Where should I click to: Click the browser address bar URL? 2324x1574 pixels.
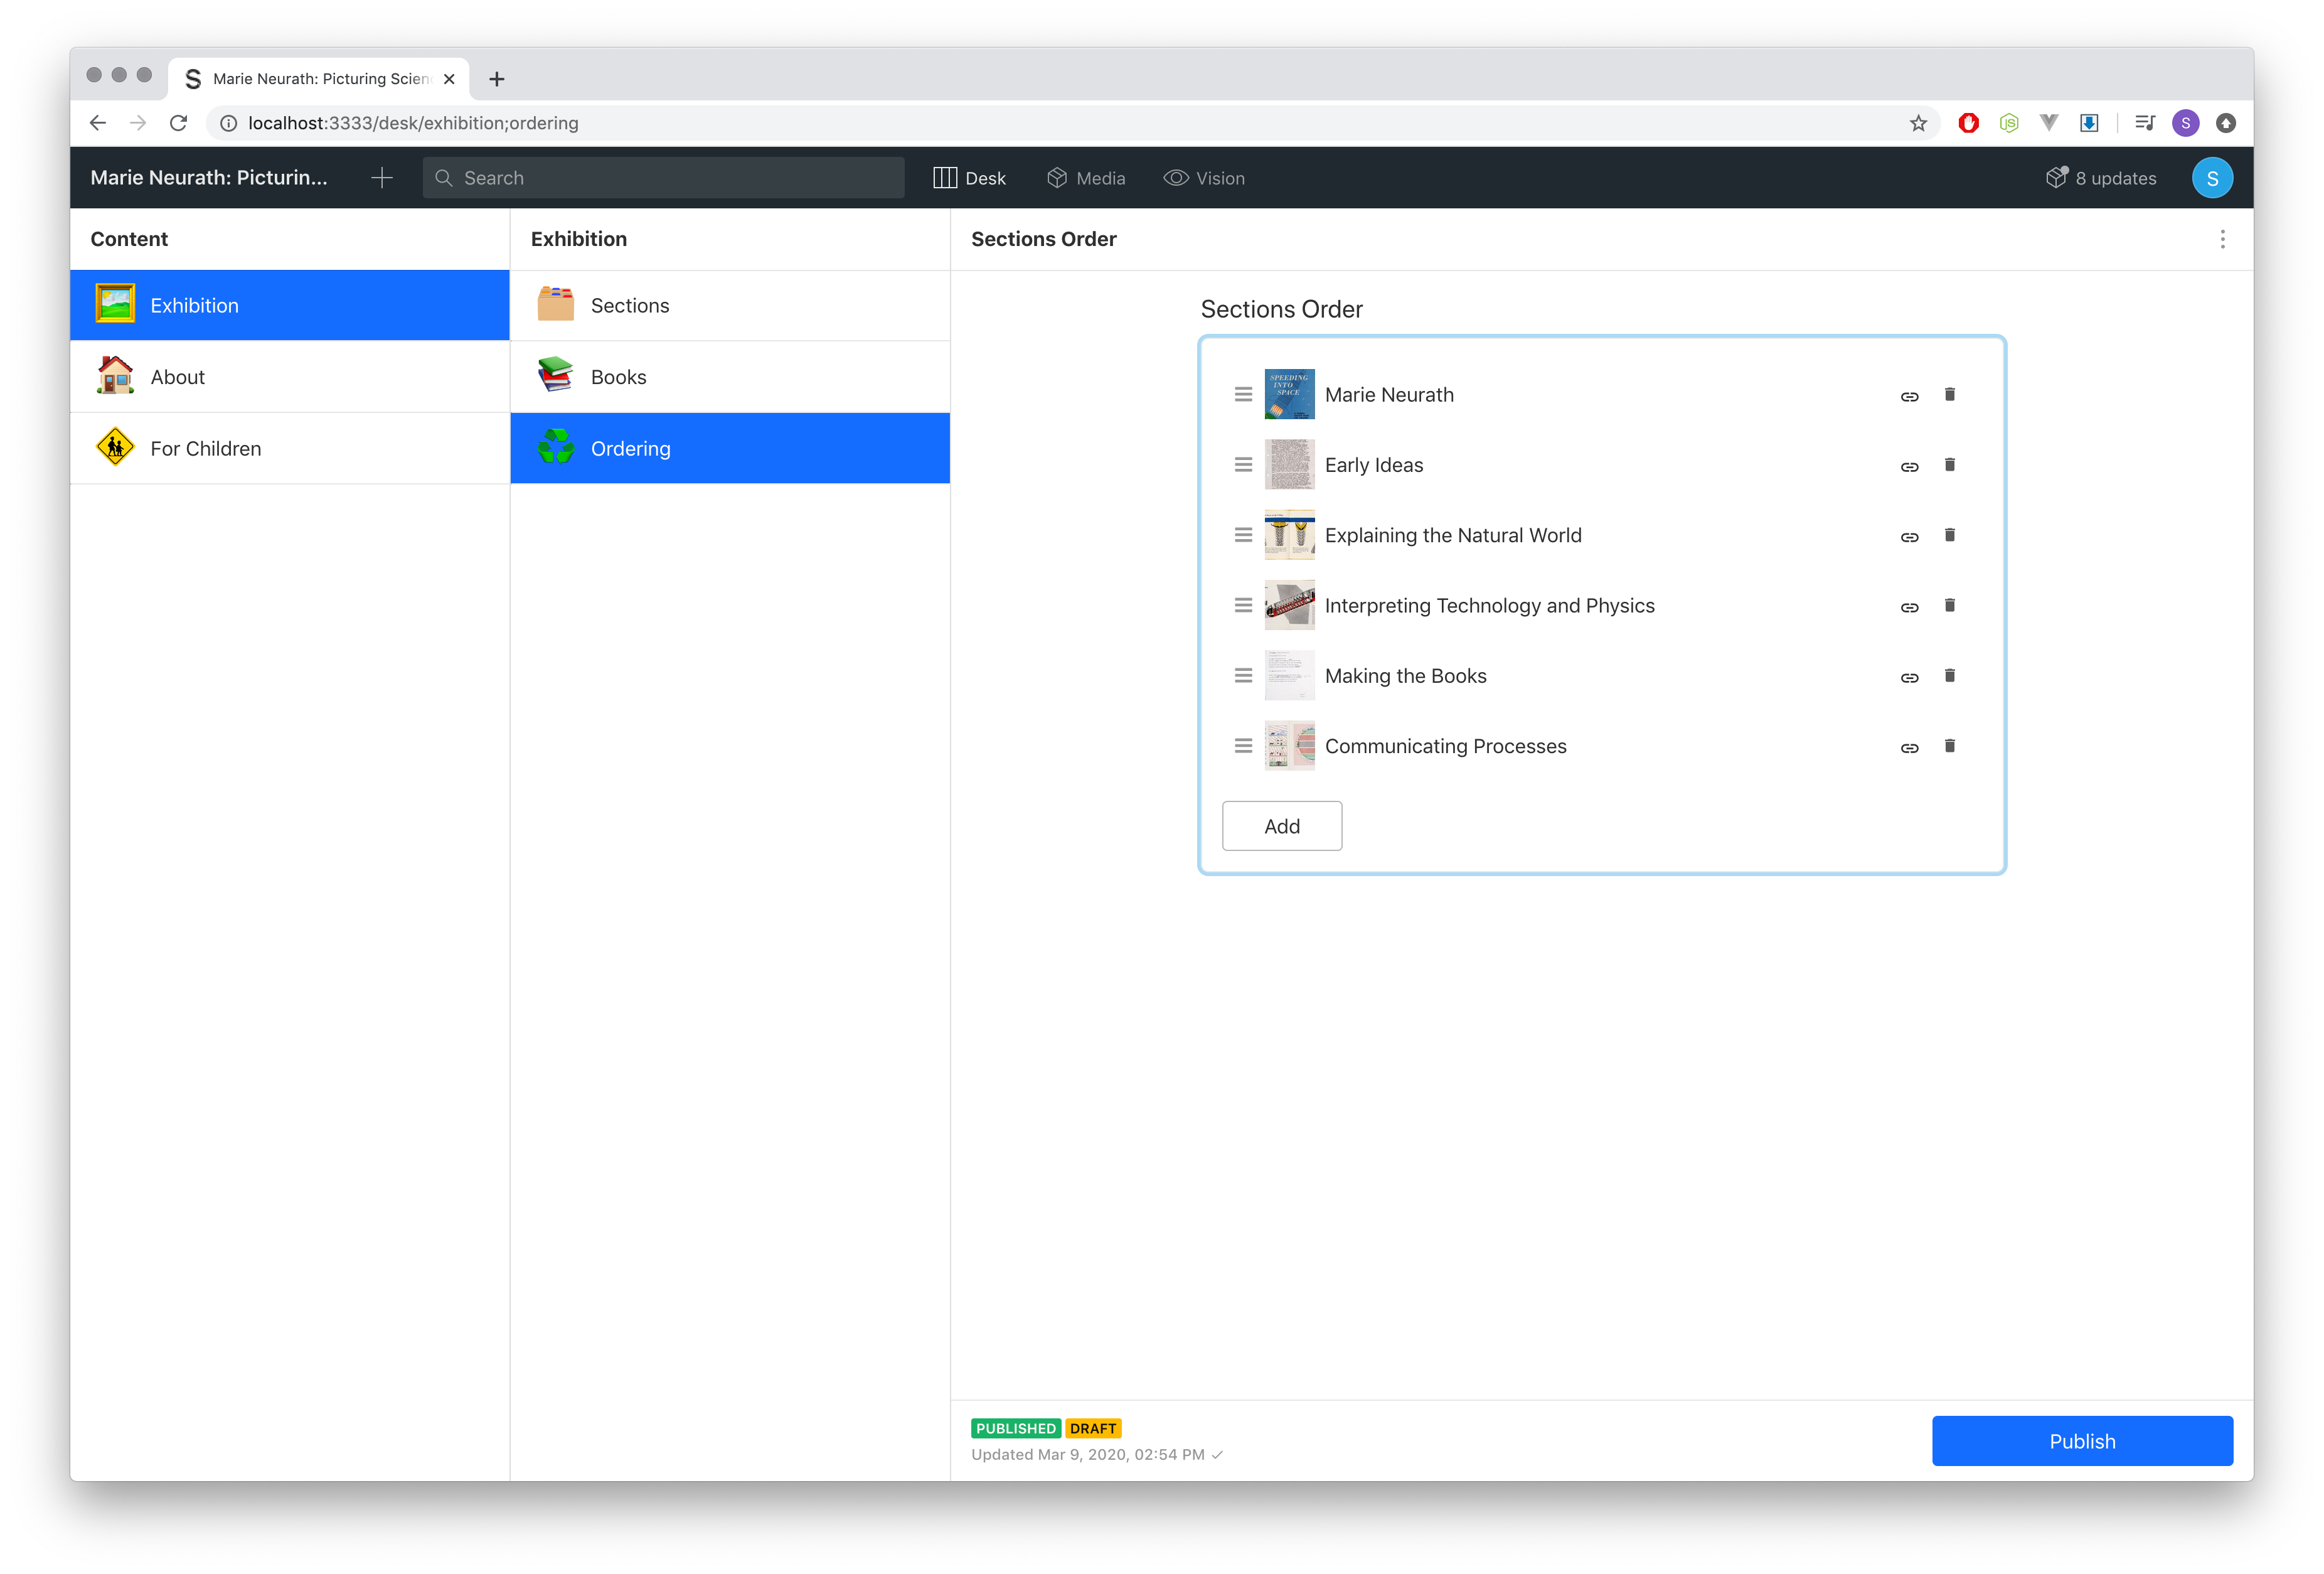pyautogui.click(x=413, y=123)
